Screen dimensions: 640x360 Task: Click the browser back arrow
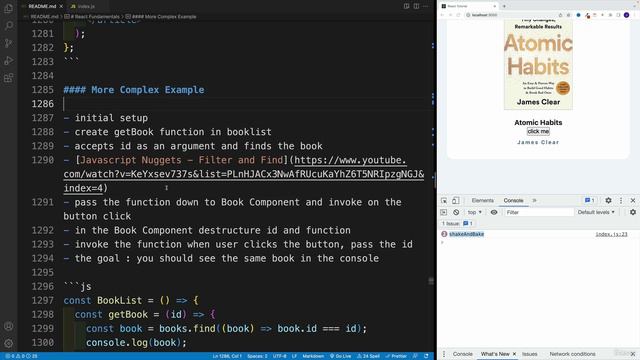pos(442,15)
